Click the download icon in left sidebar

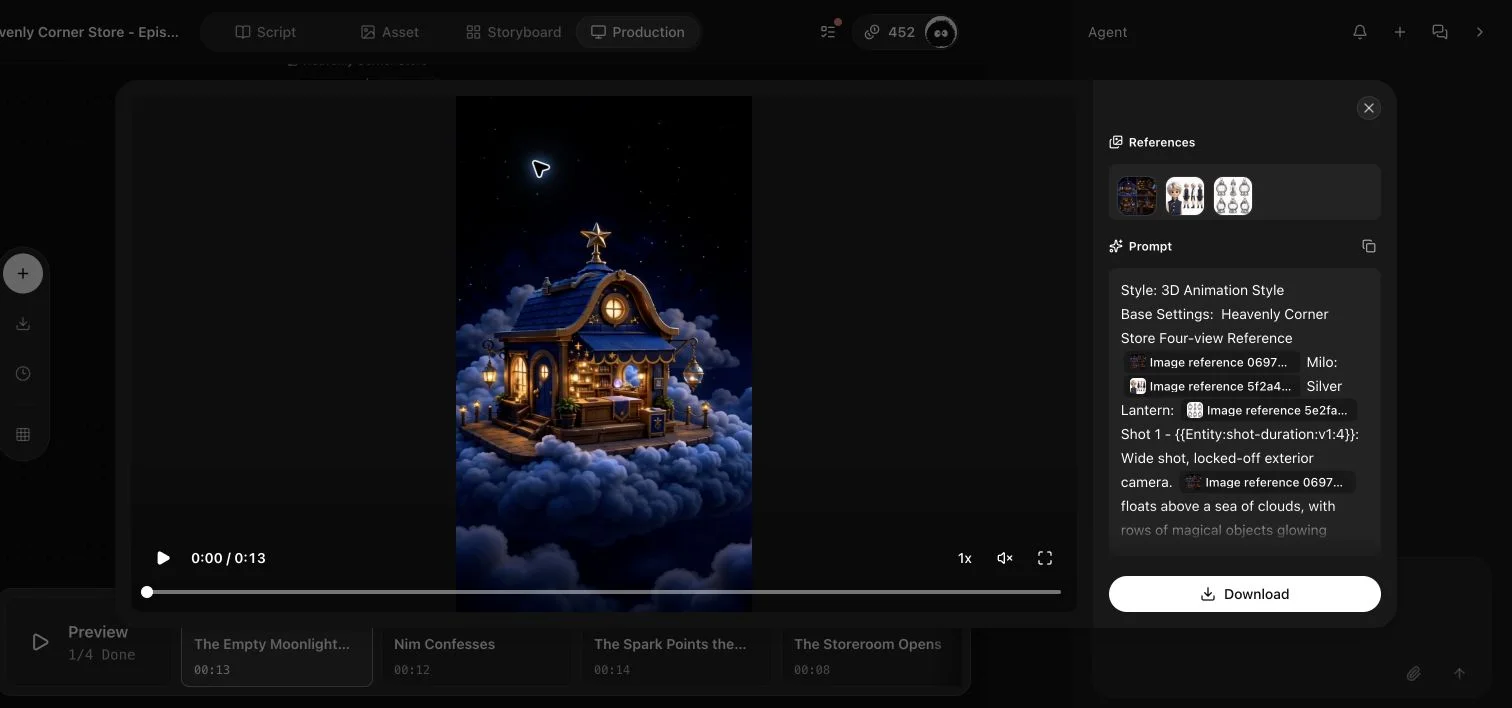23,324
